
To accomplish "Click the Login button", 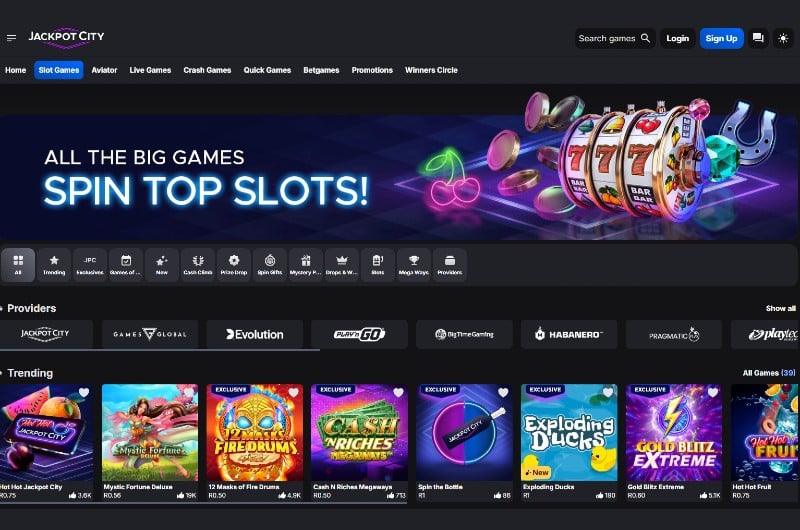I will 678,38.
